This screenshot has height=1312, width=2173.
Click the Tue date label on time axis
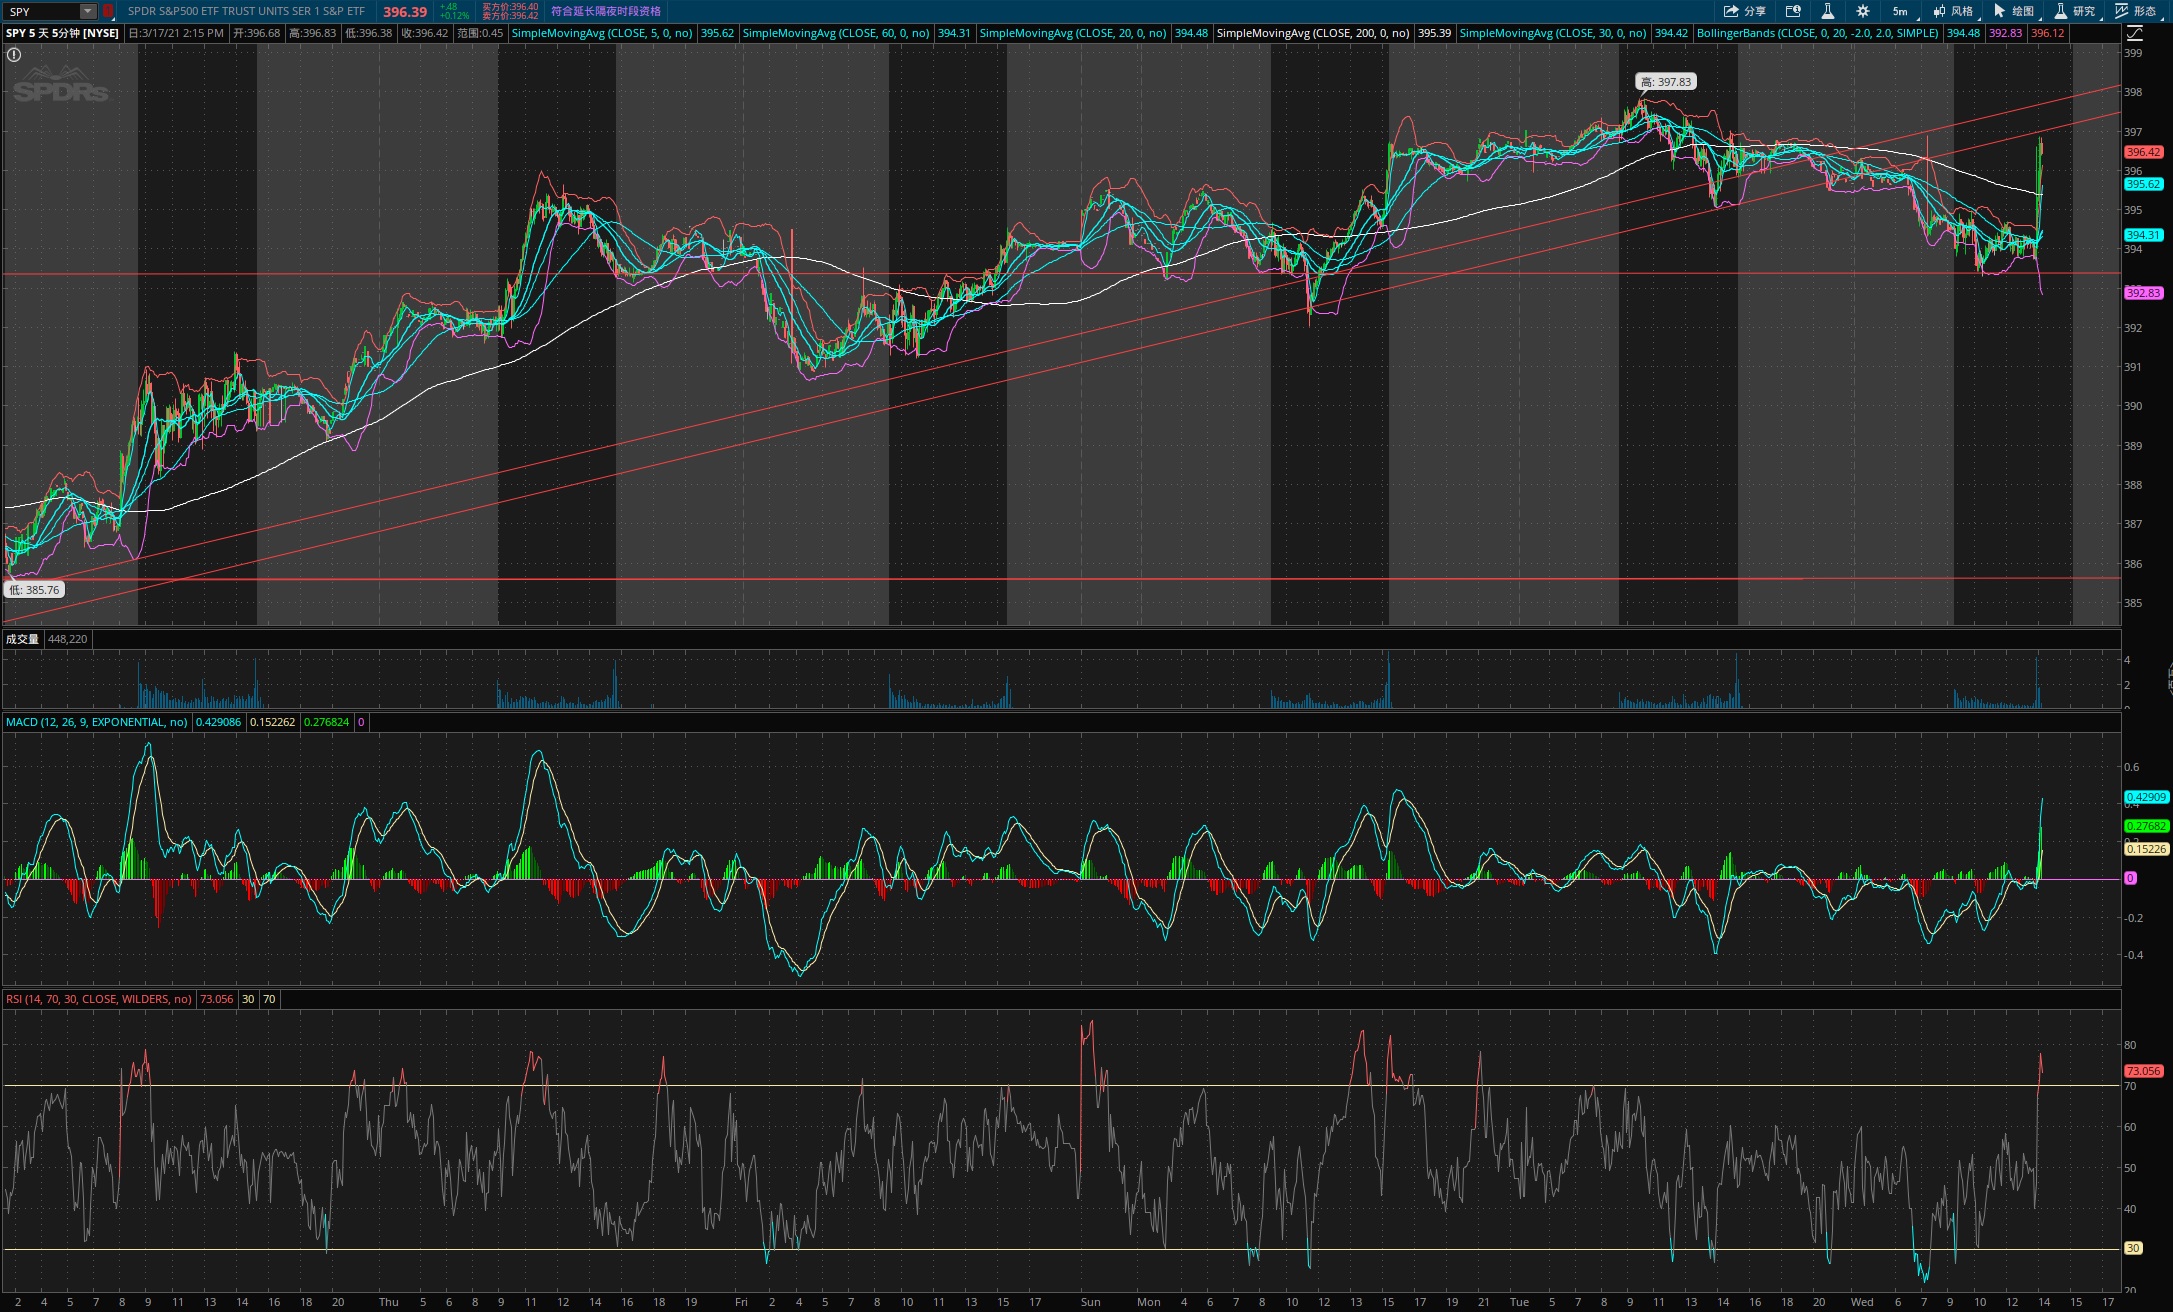click(x=1519, y=1302)
